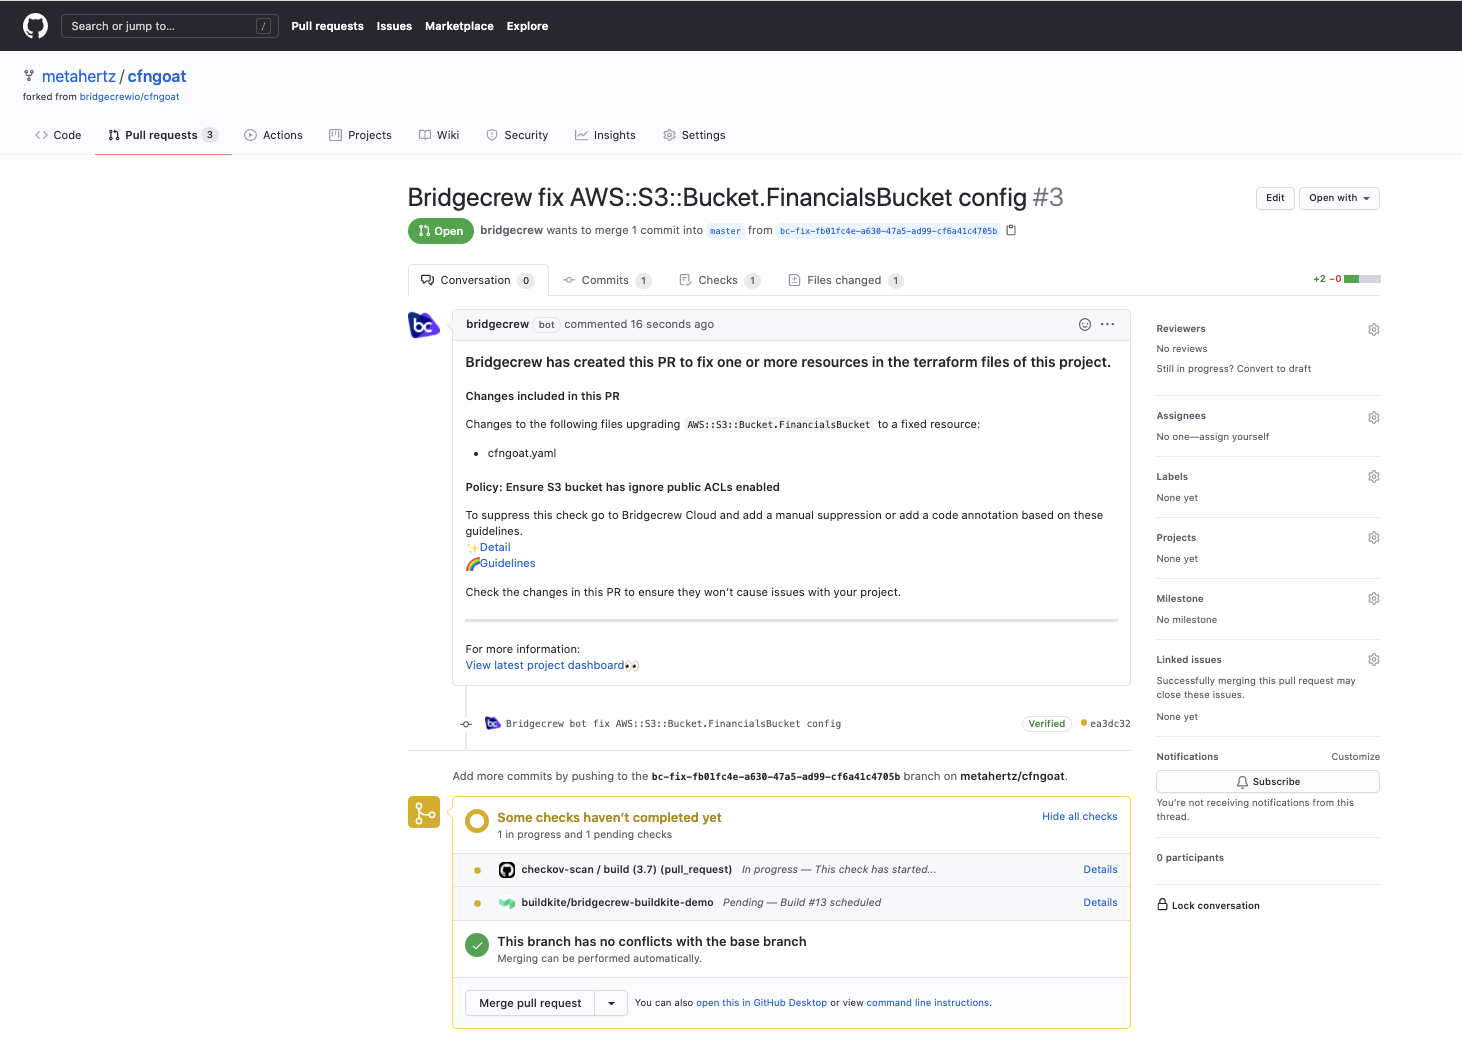Go to the Actions tab

[x=273, y=135]
